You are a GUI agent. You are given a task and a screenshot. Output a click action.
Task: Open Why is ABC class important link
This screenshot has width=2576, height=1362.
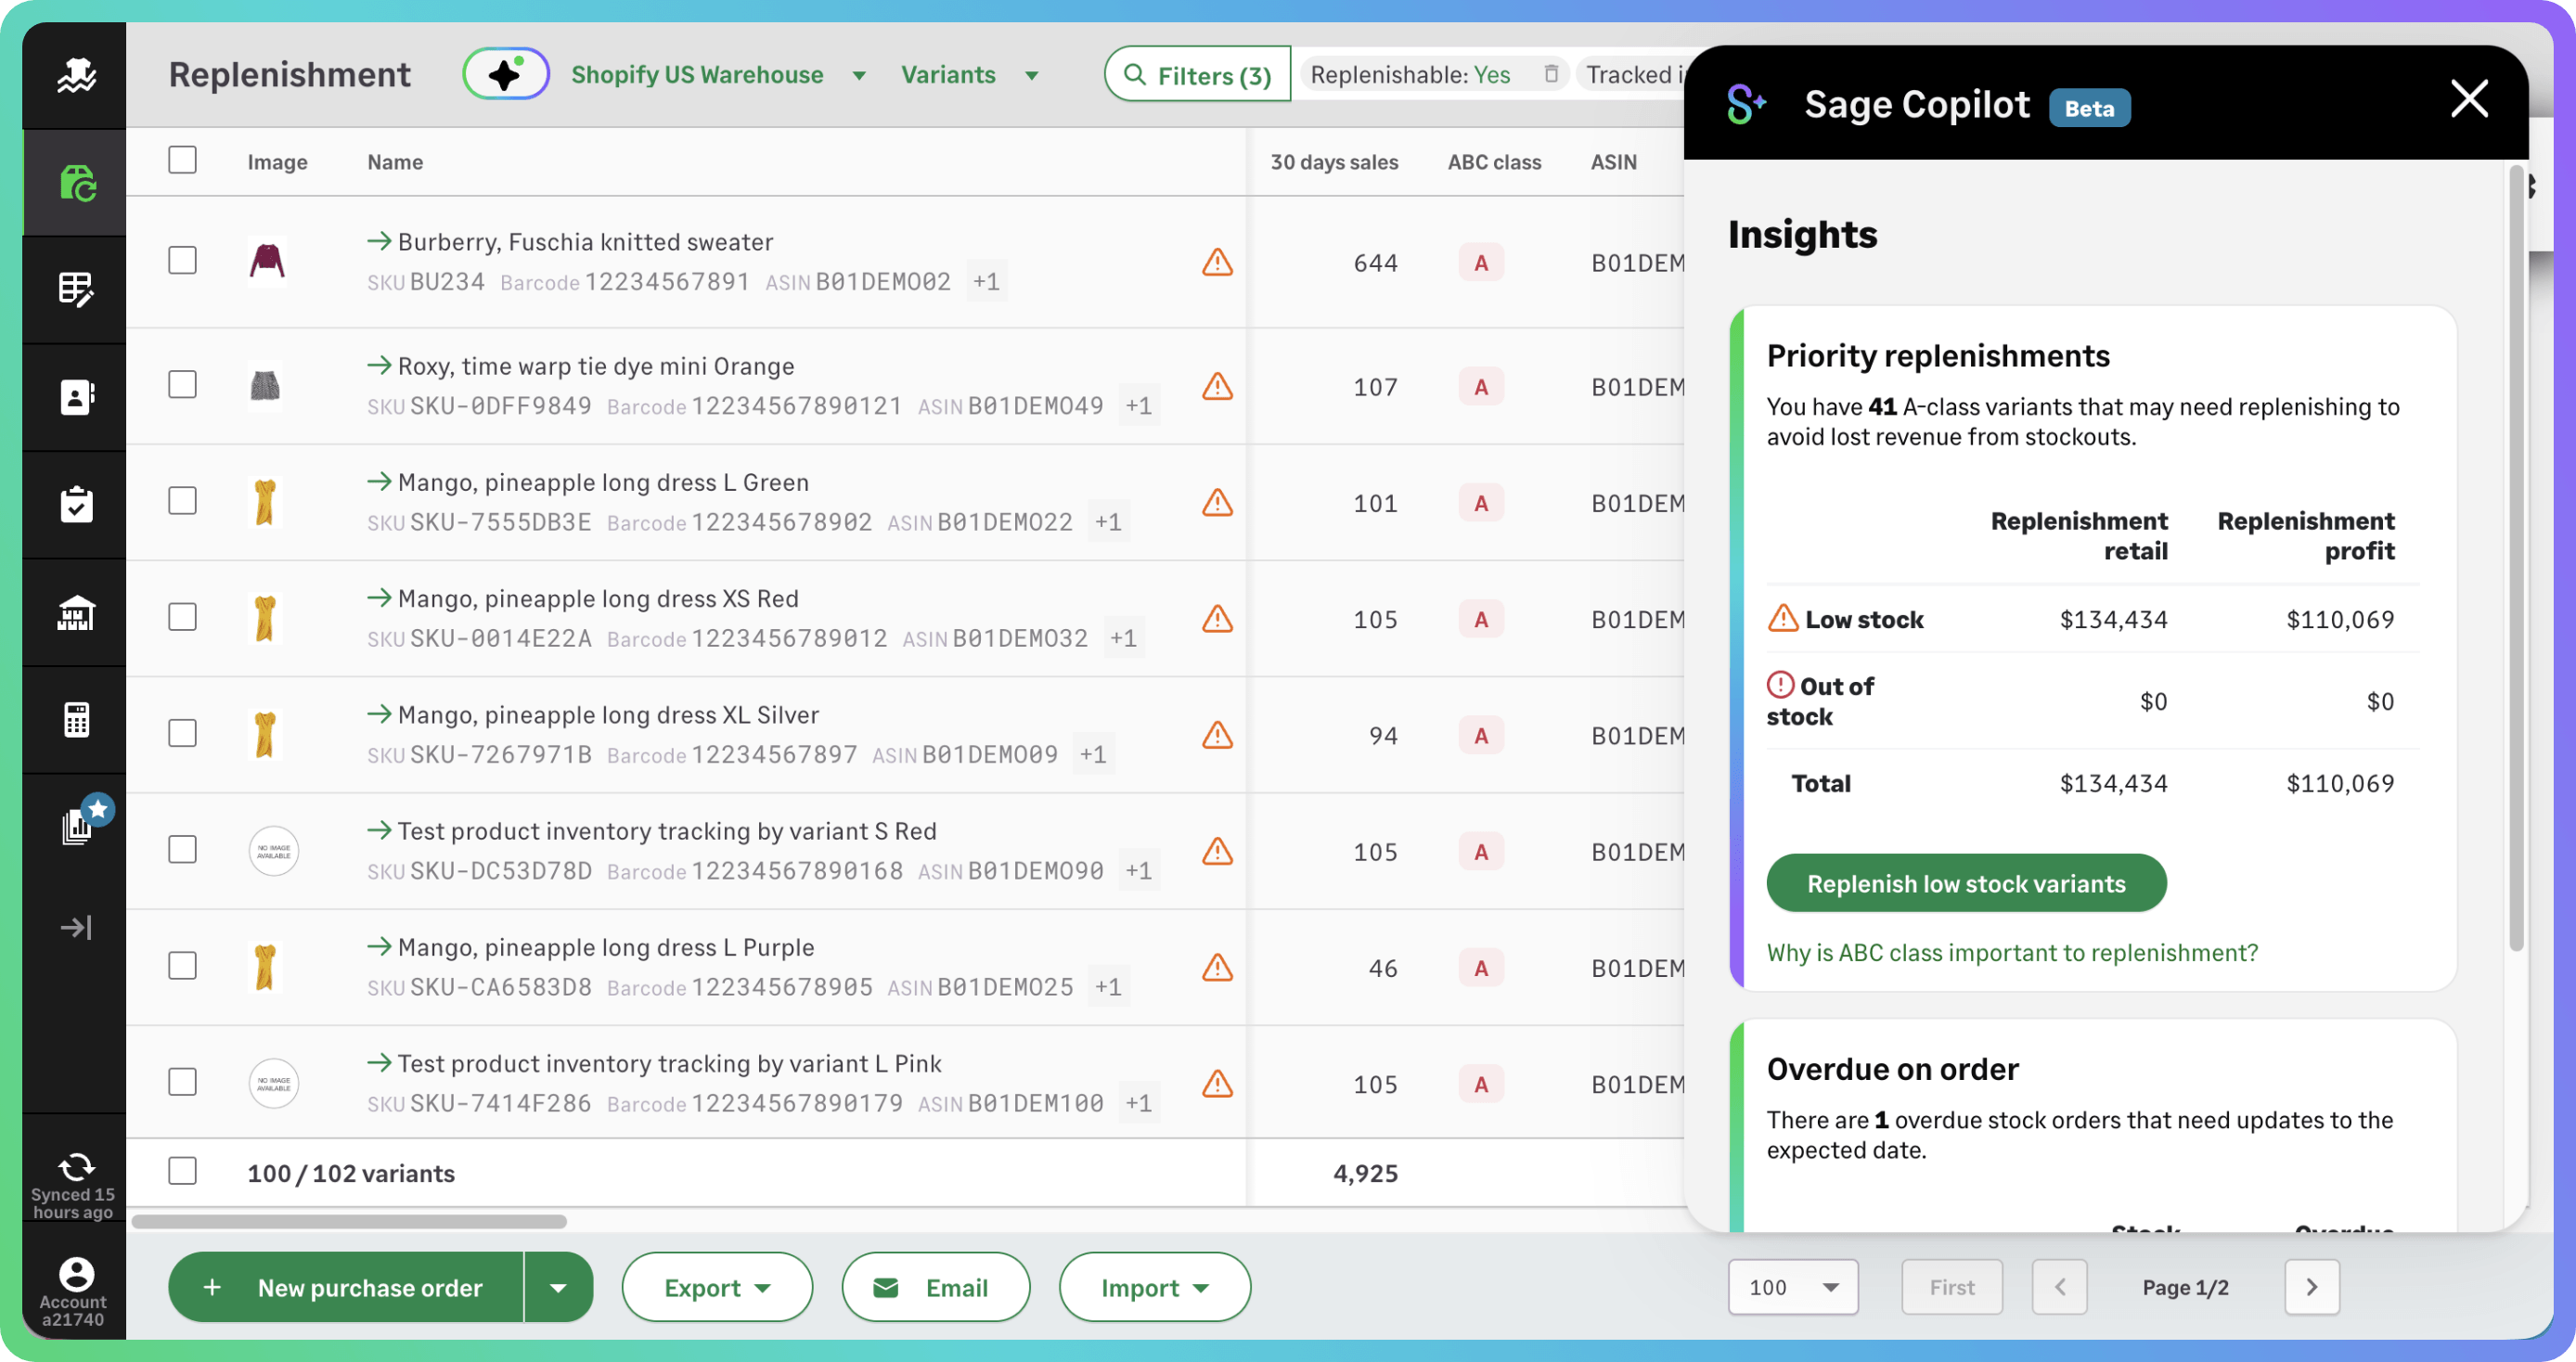click(2011, 952)
